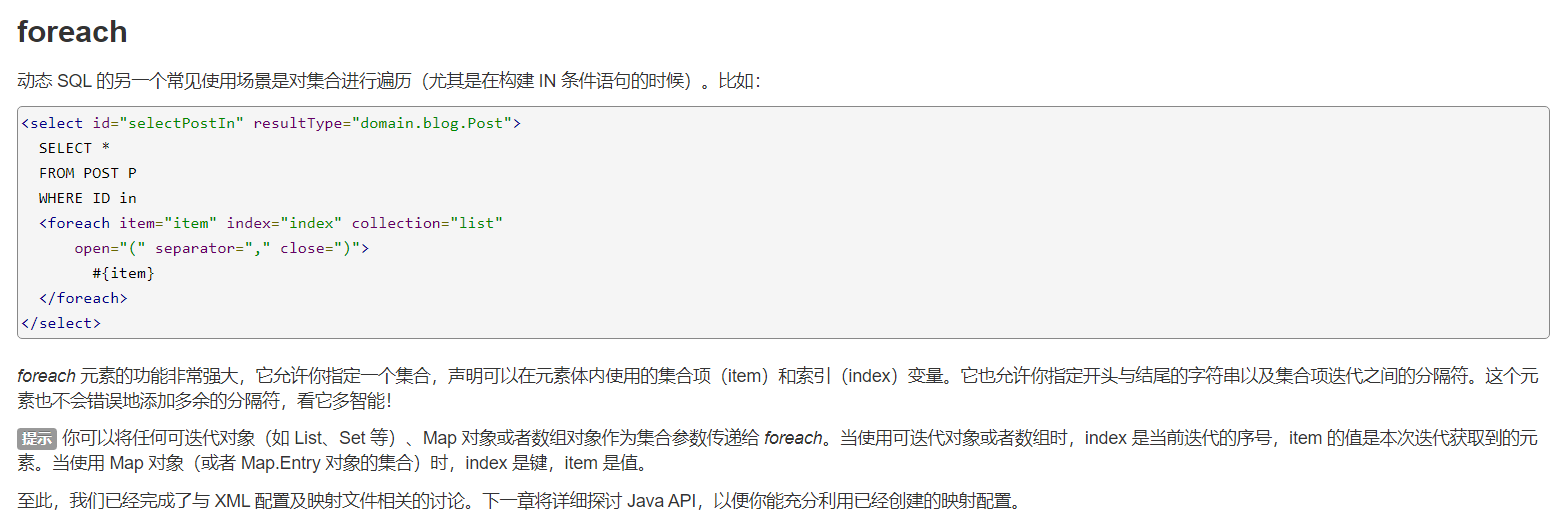Screen dimensions: 1555x524
Task: Click the italic foreach starting the description paragraph
Action: pyautogui.click(x=46, y=376)
